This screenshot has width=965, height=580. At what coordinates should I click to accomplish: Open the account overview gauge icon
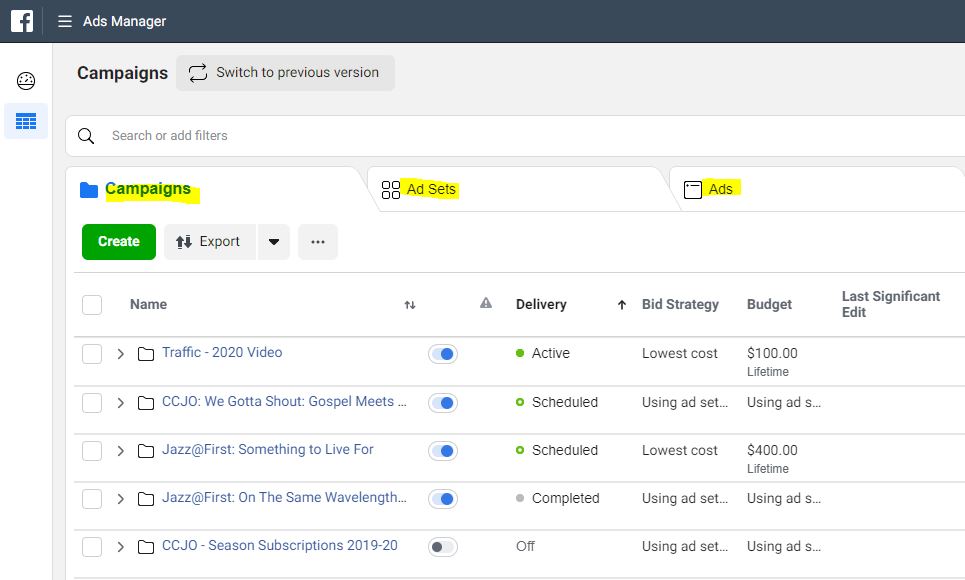(x=26, y=81)
